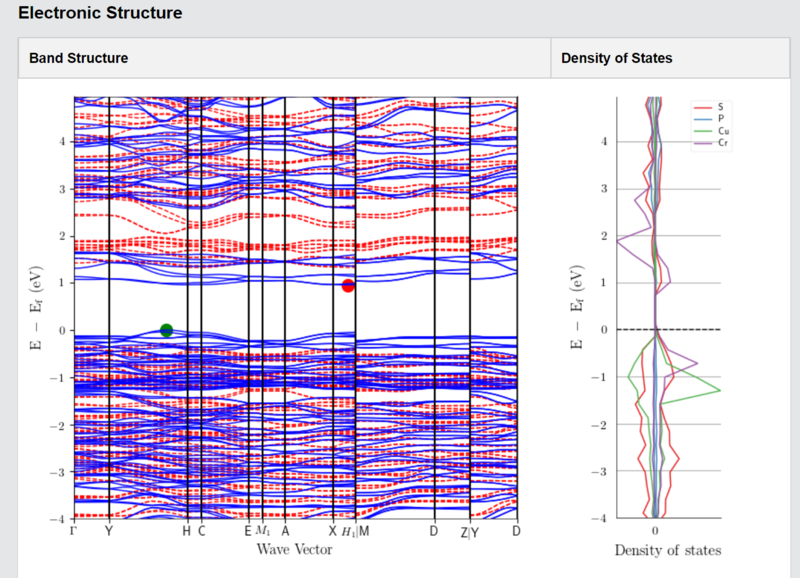
Task: Click the green Cu legend line swatch
Action: click(703, 131)
